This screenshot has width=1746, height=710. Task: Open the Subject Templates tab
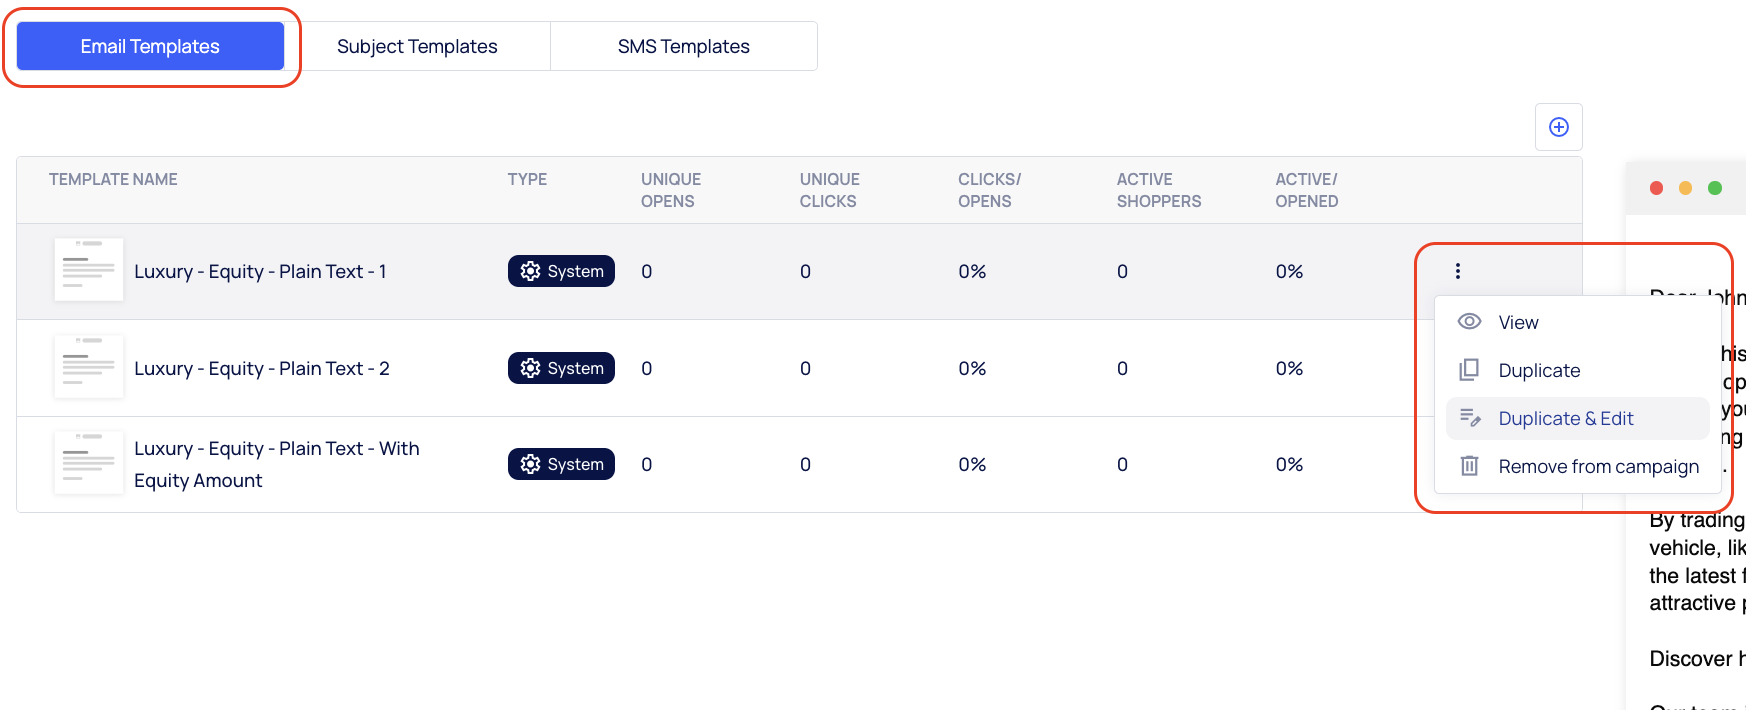tap(417, 46)
